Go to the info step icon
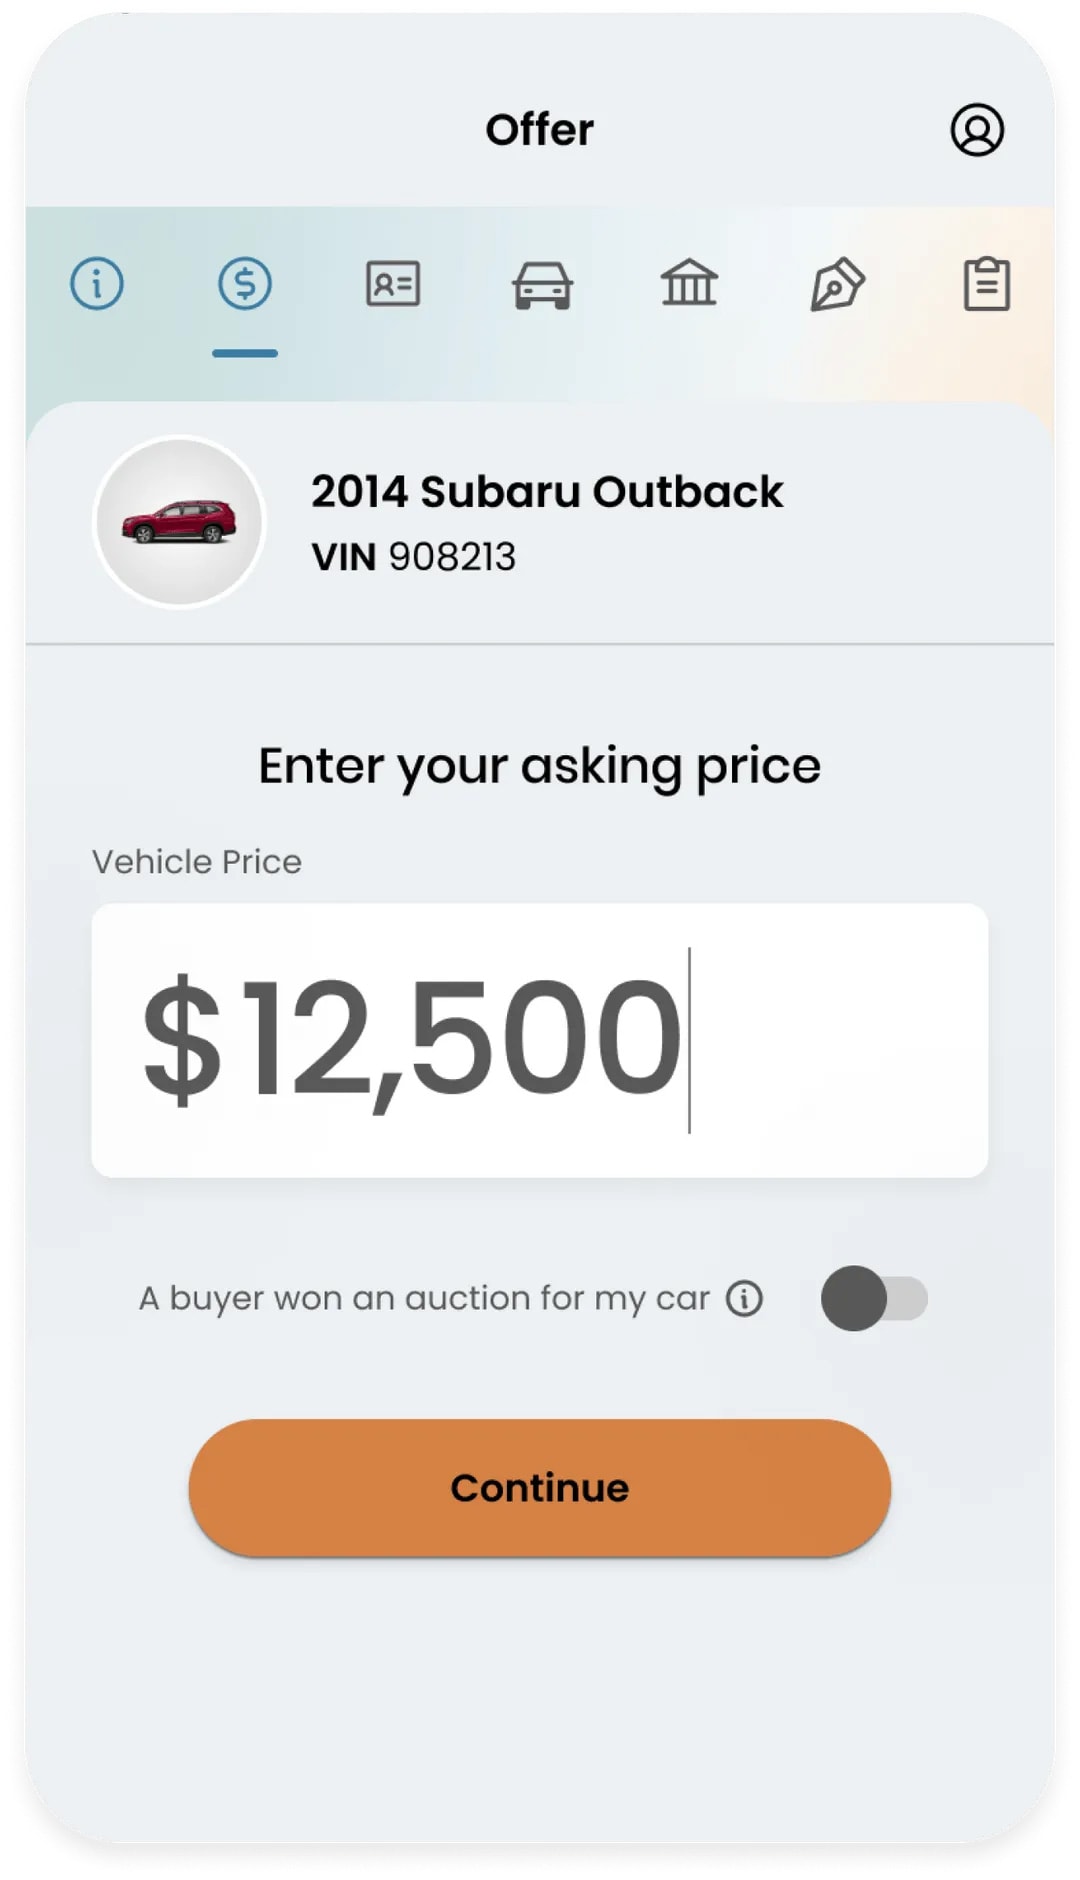This screenshot has height=1880, width=1080. click(97, 283)
